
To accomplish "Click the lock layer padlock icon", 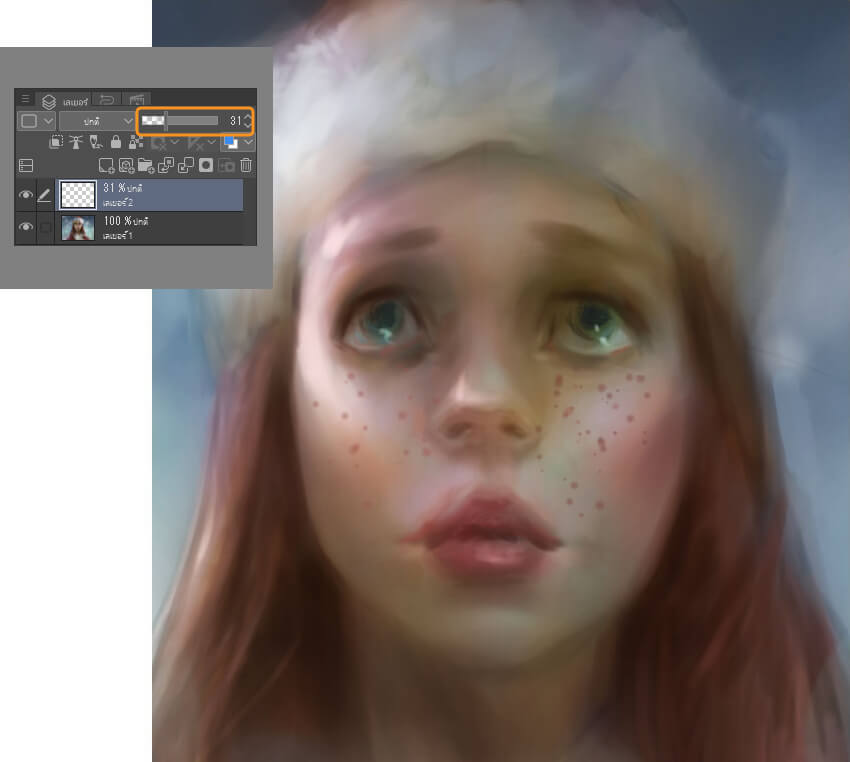I will (x=115, y=143).
